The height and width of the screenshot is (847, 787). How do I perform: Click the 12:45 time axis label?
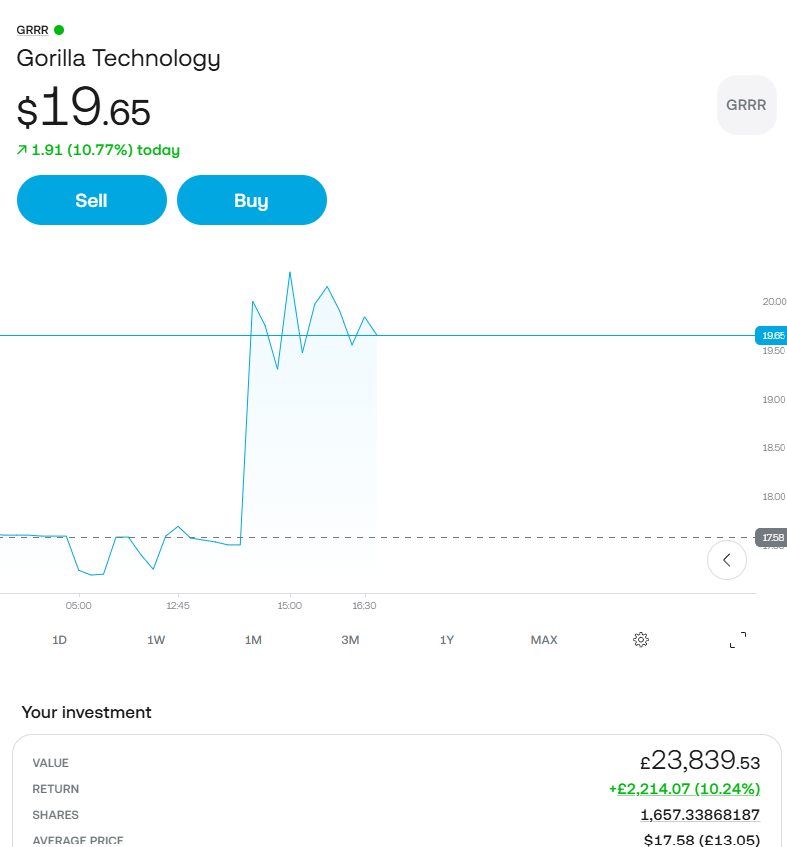[178, 606]
